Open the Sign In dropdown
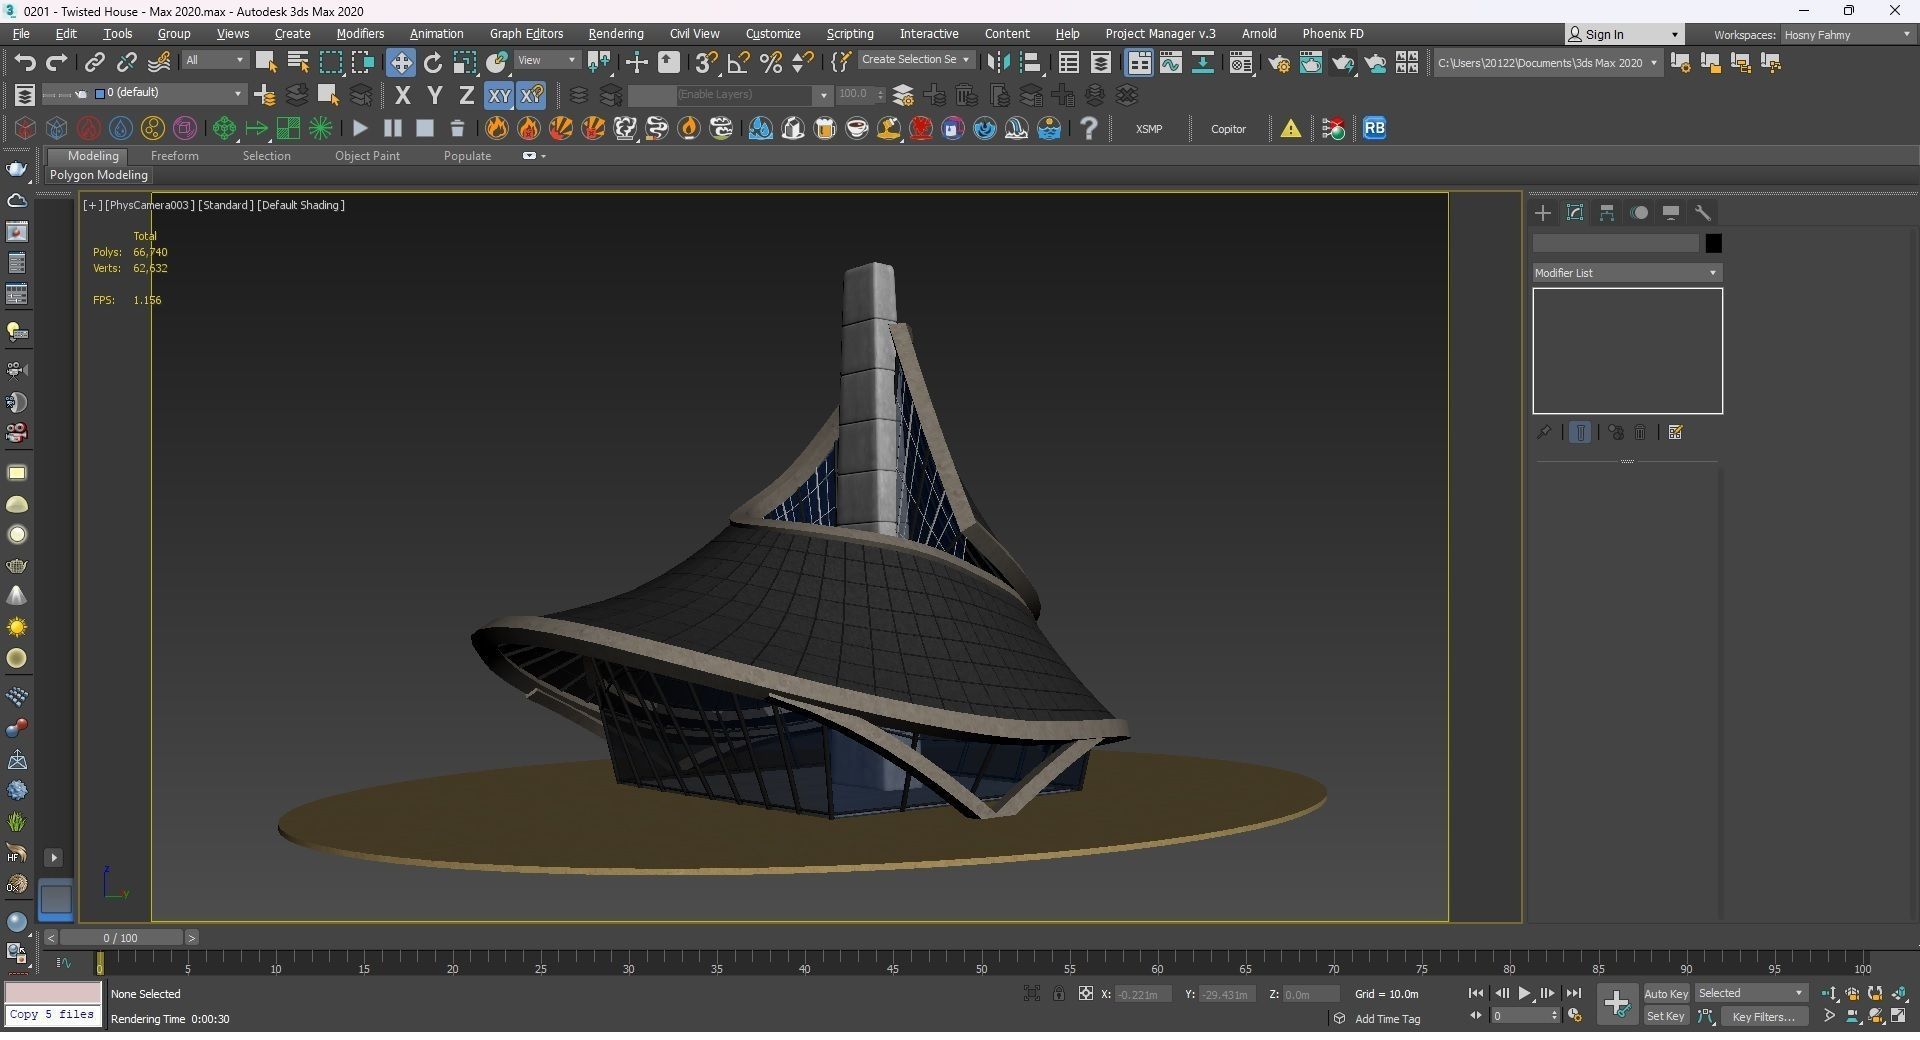The width and height of the screenshot is (1920, 1040). [1624, 34]
